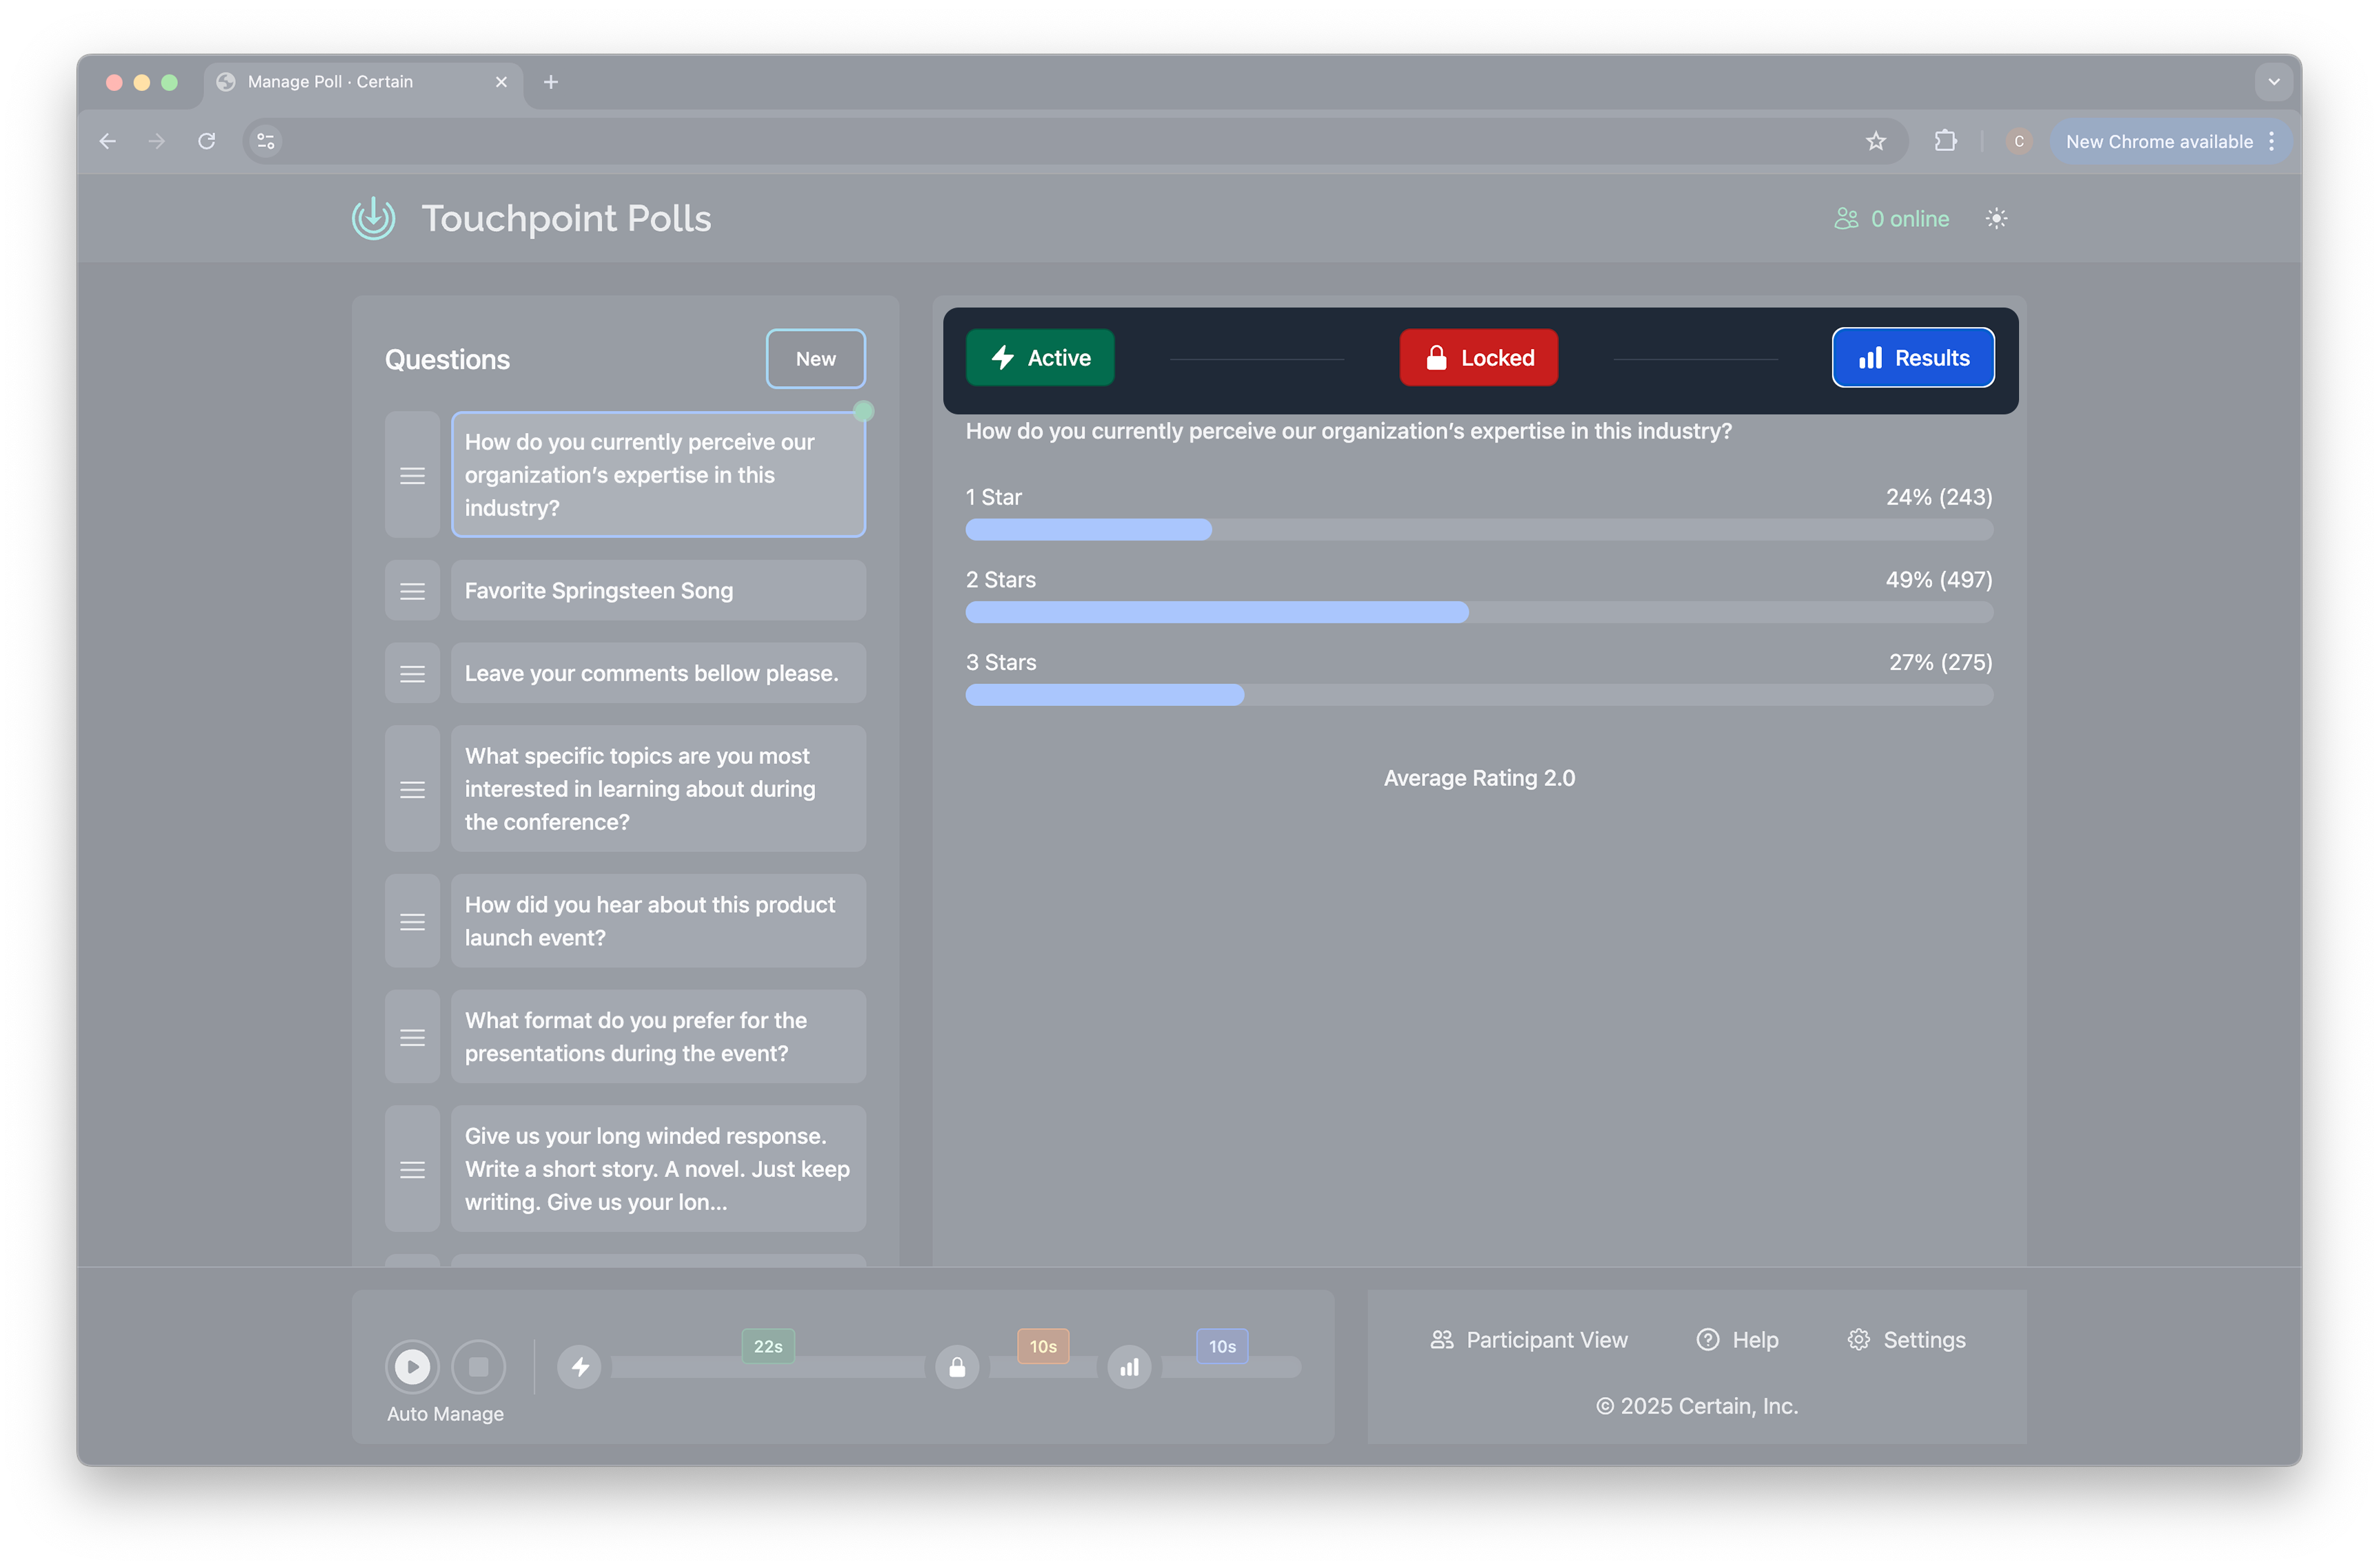Expand the tab search chevron dropdown
Screen dimensions: 2379x1568
[x=2273, y=82]
